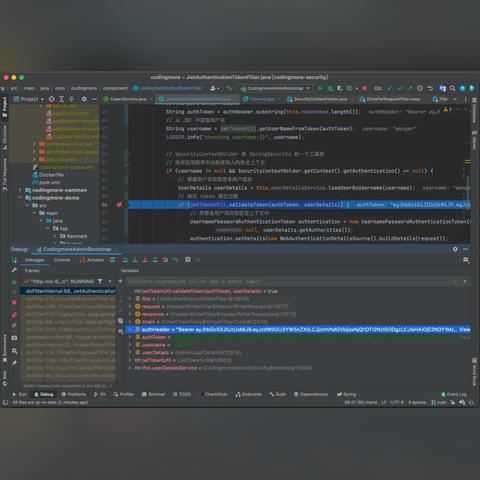Click the Git history clock icon
This screenshot has width=480, height=480.
(x=420, y=88)
